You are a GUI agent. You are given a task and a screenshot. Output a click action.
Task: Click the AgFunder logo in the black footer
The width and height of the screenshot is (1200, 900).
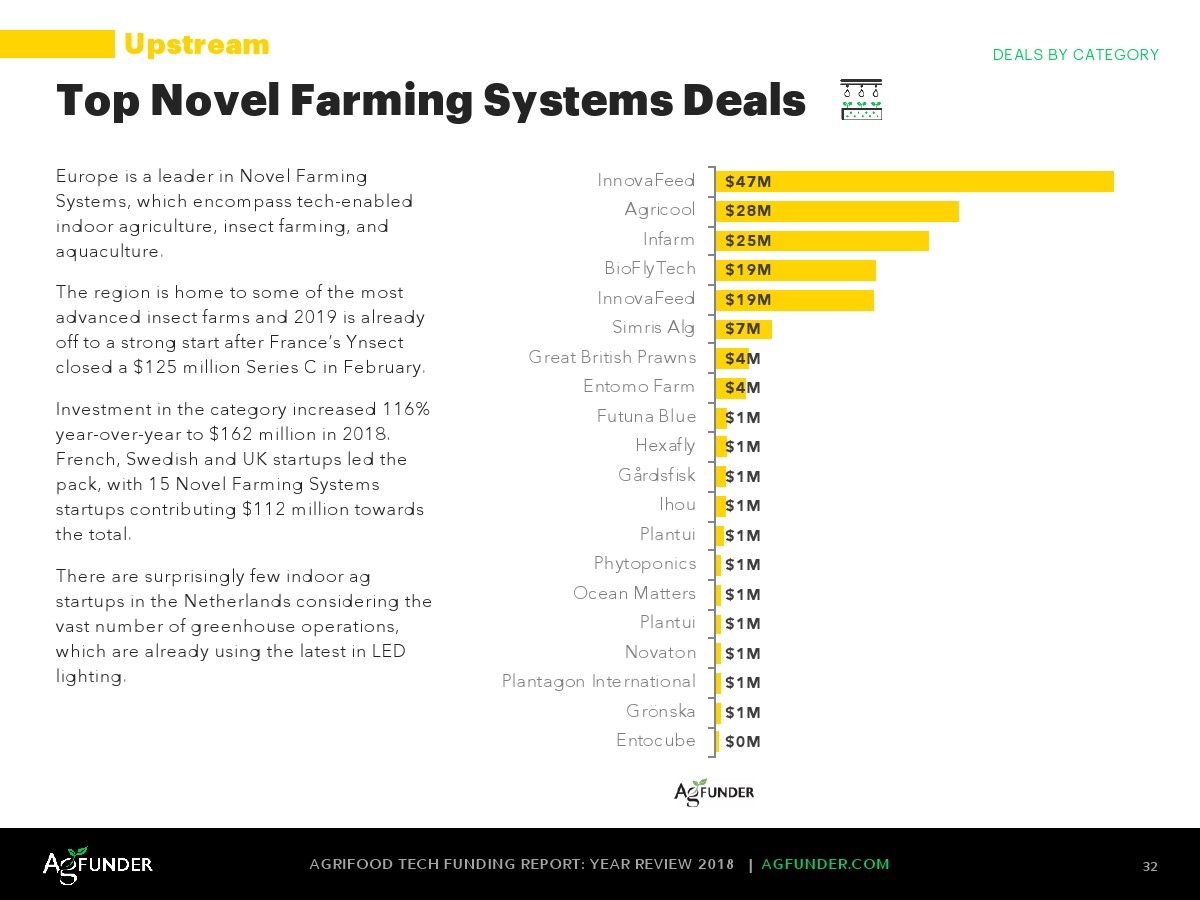tap(97, 864)
